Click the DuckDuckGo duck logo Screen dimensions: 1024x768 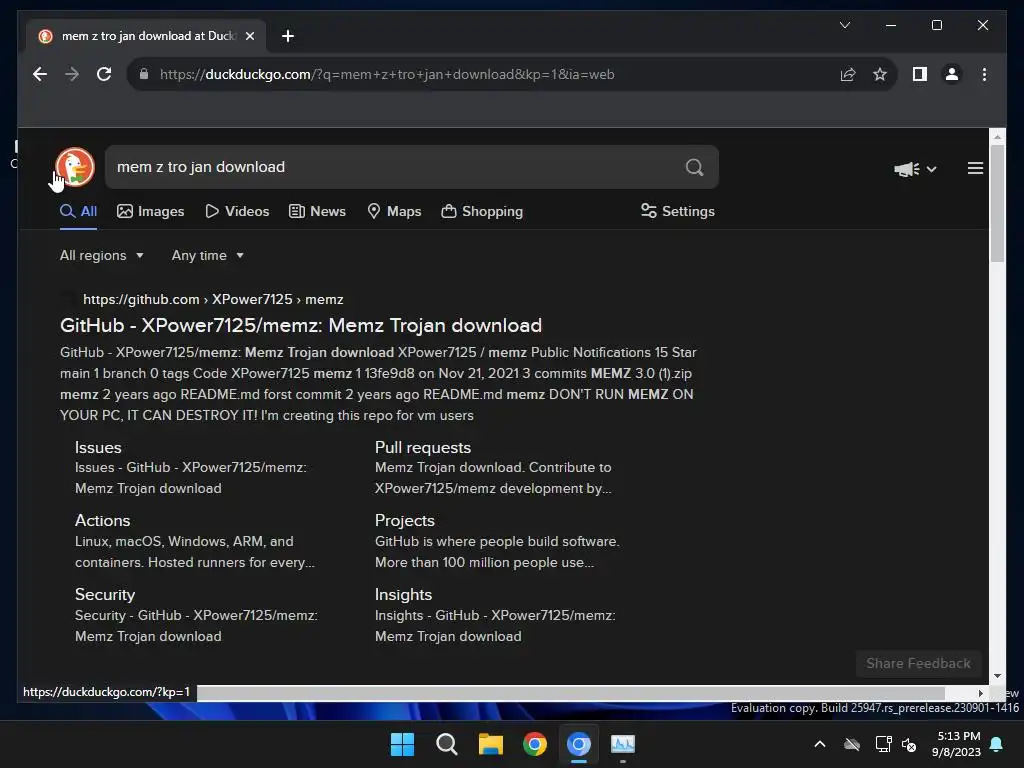(74, 167)
